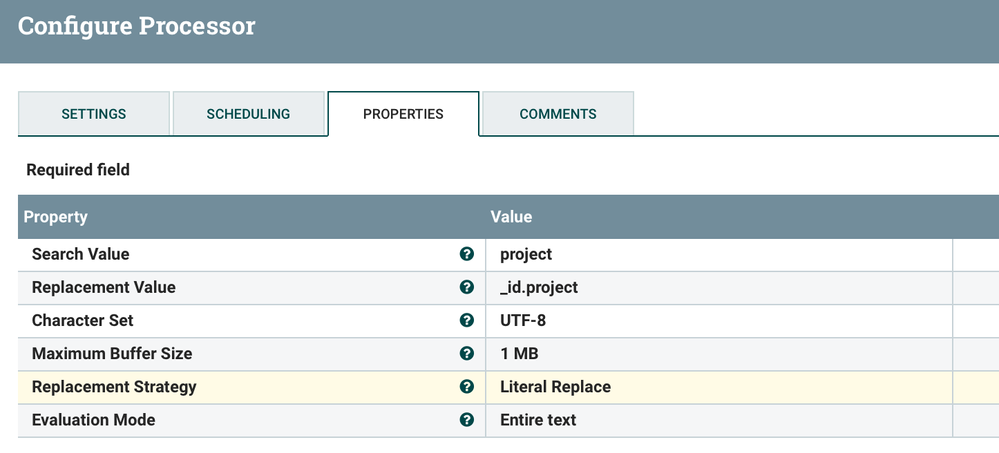
Task: Click Replacement Strategy help question mark
Action: click(x=466, y=387)
